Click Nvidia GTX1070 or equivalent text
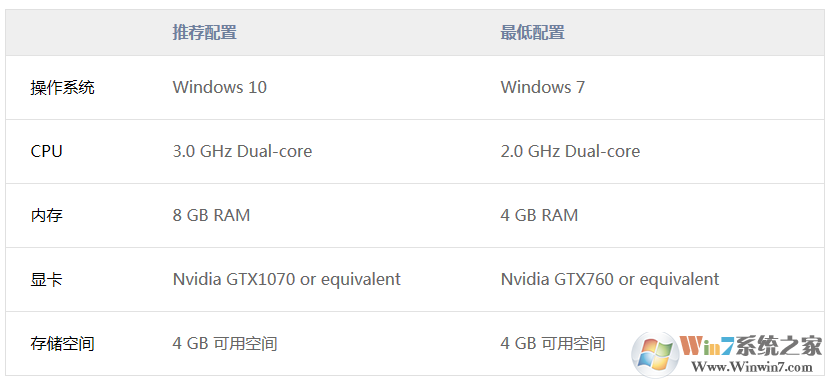The width and height of the screenshot is (829, 381). pos(287,280)
